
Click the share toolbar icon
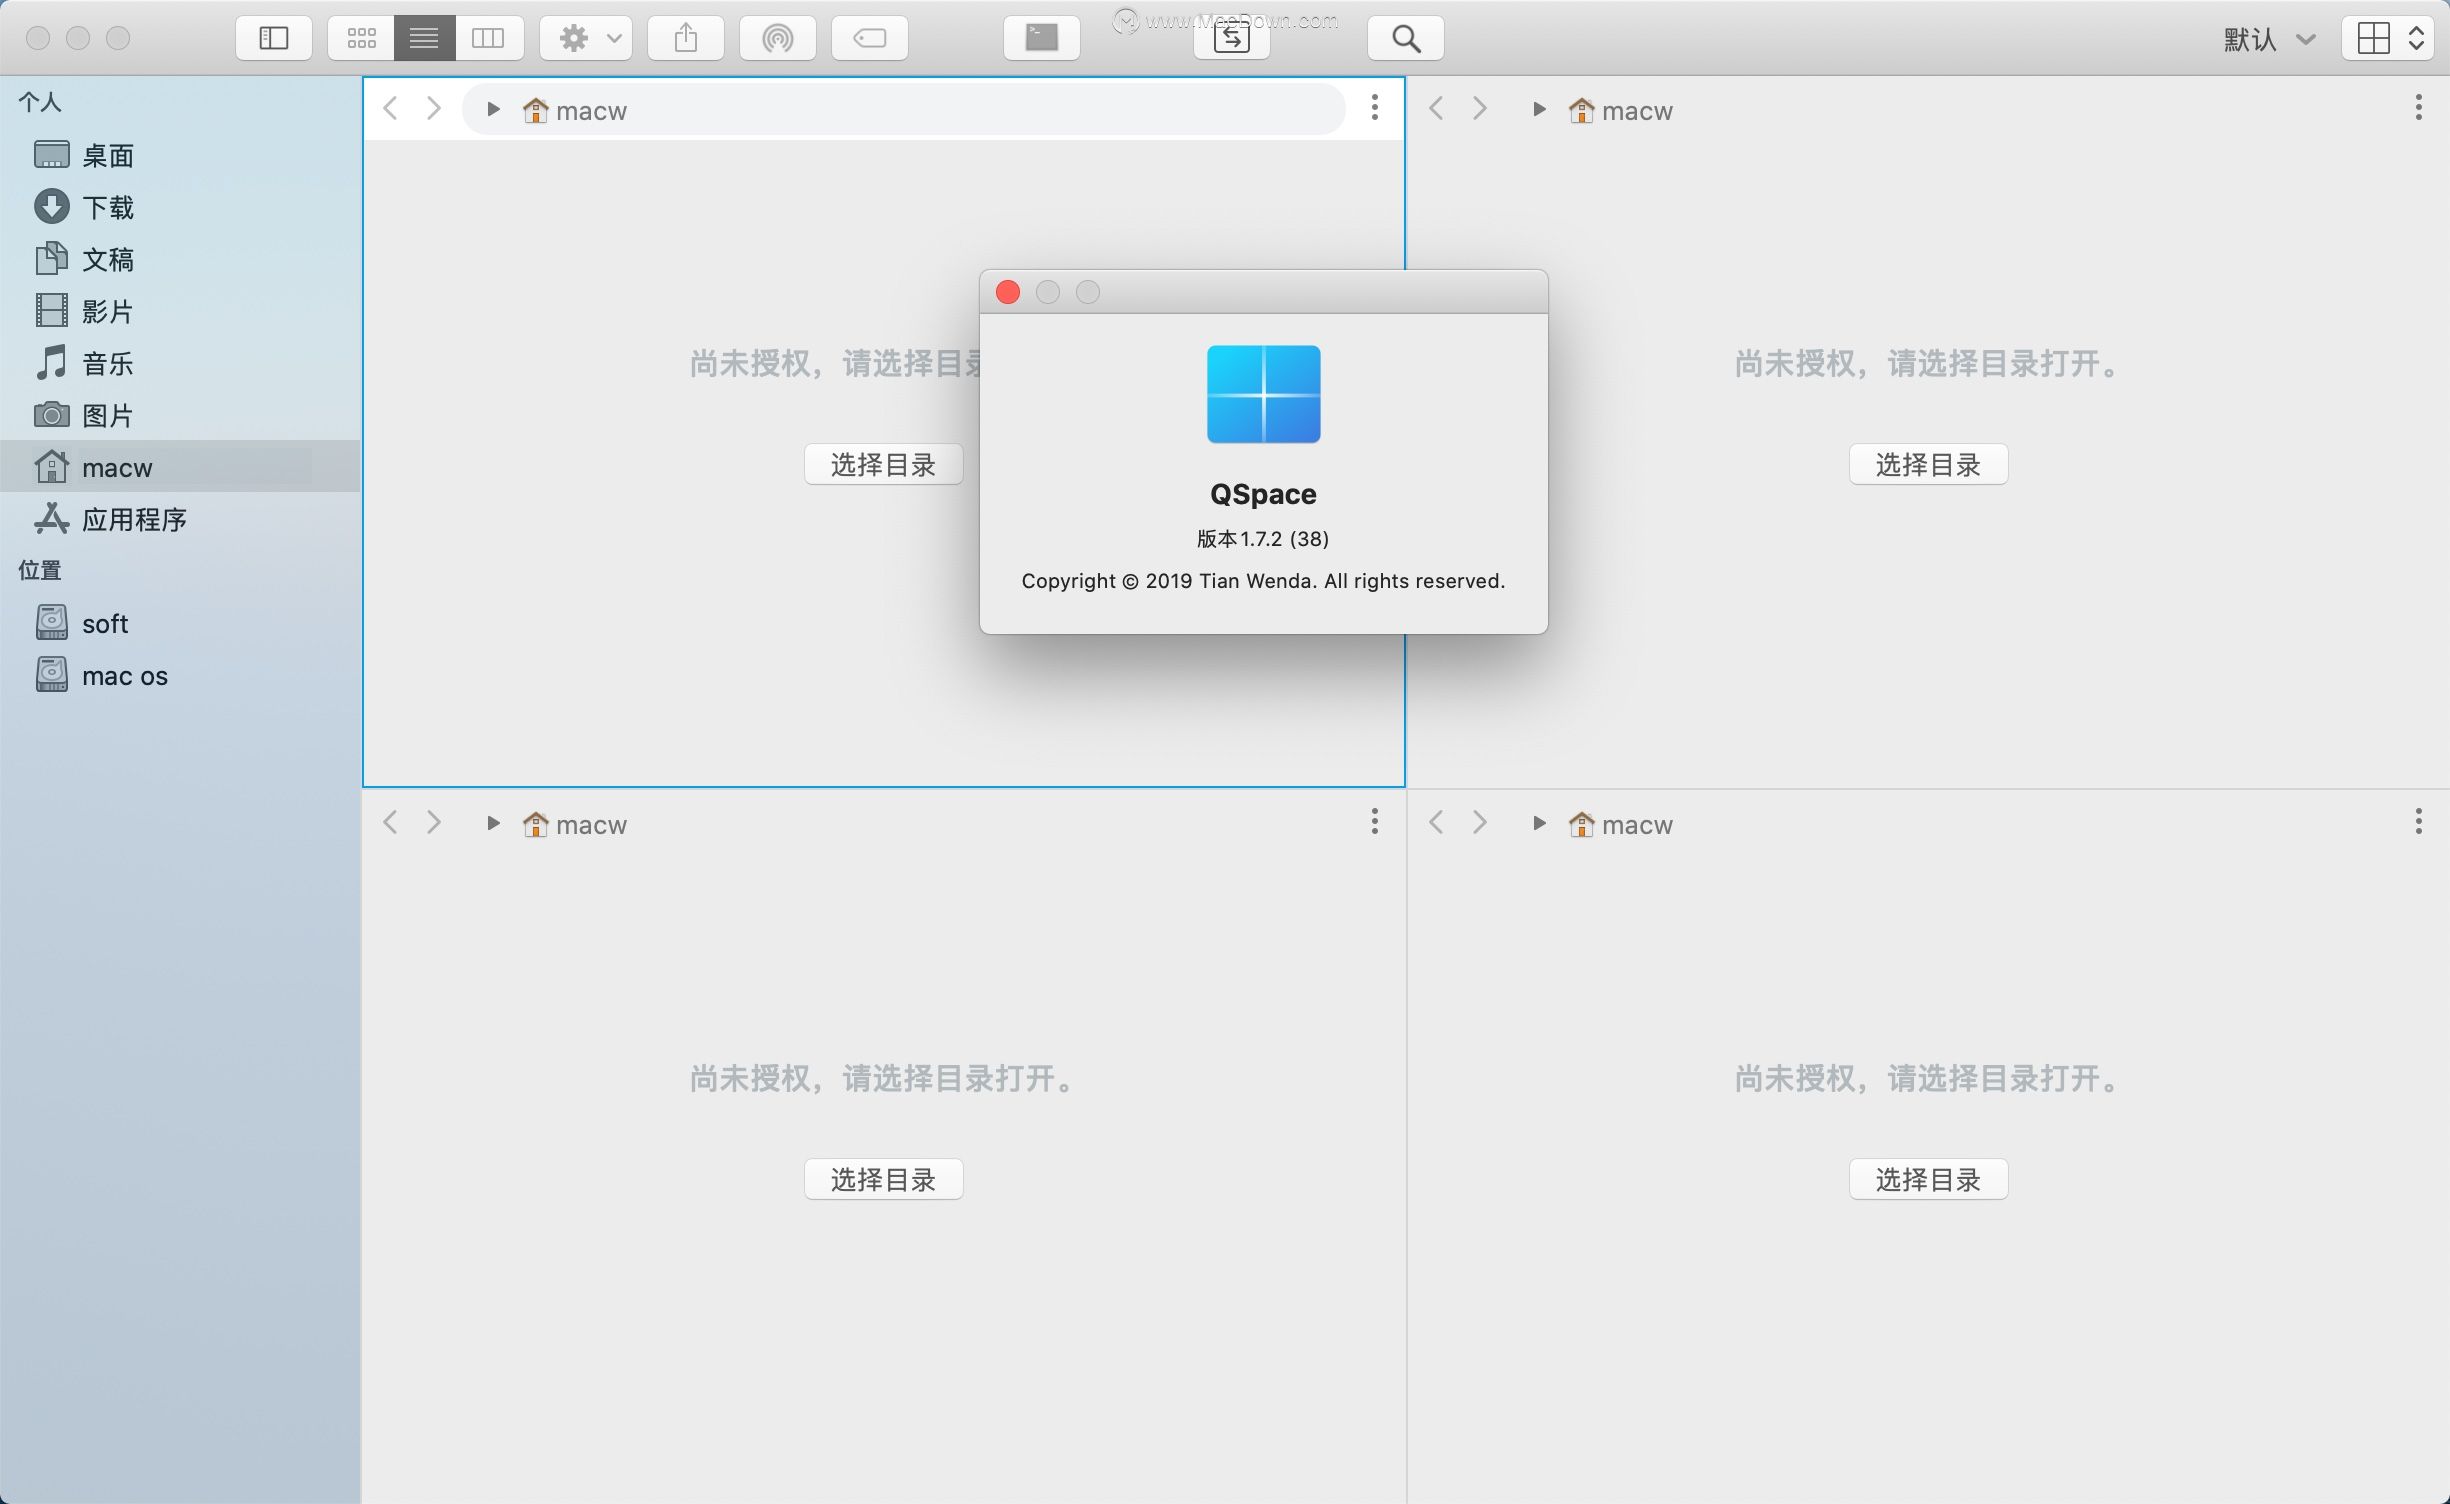(685, 38)
